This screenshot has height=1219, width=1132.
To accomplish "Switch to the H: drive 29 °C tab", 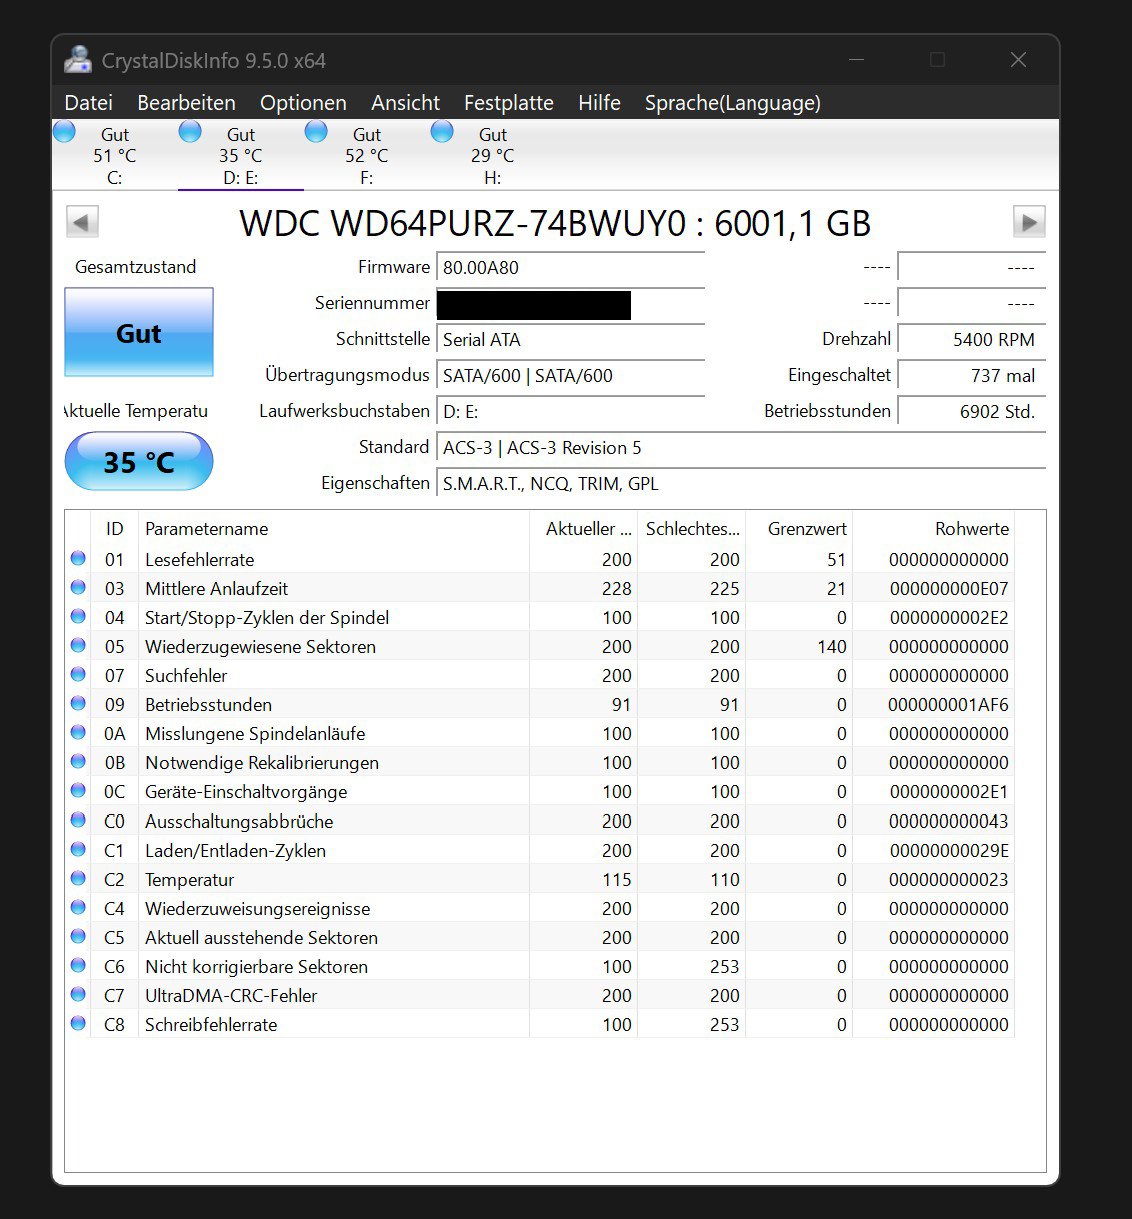I will coord(493,155).
